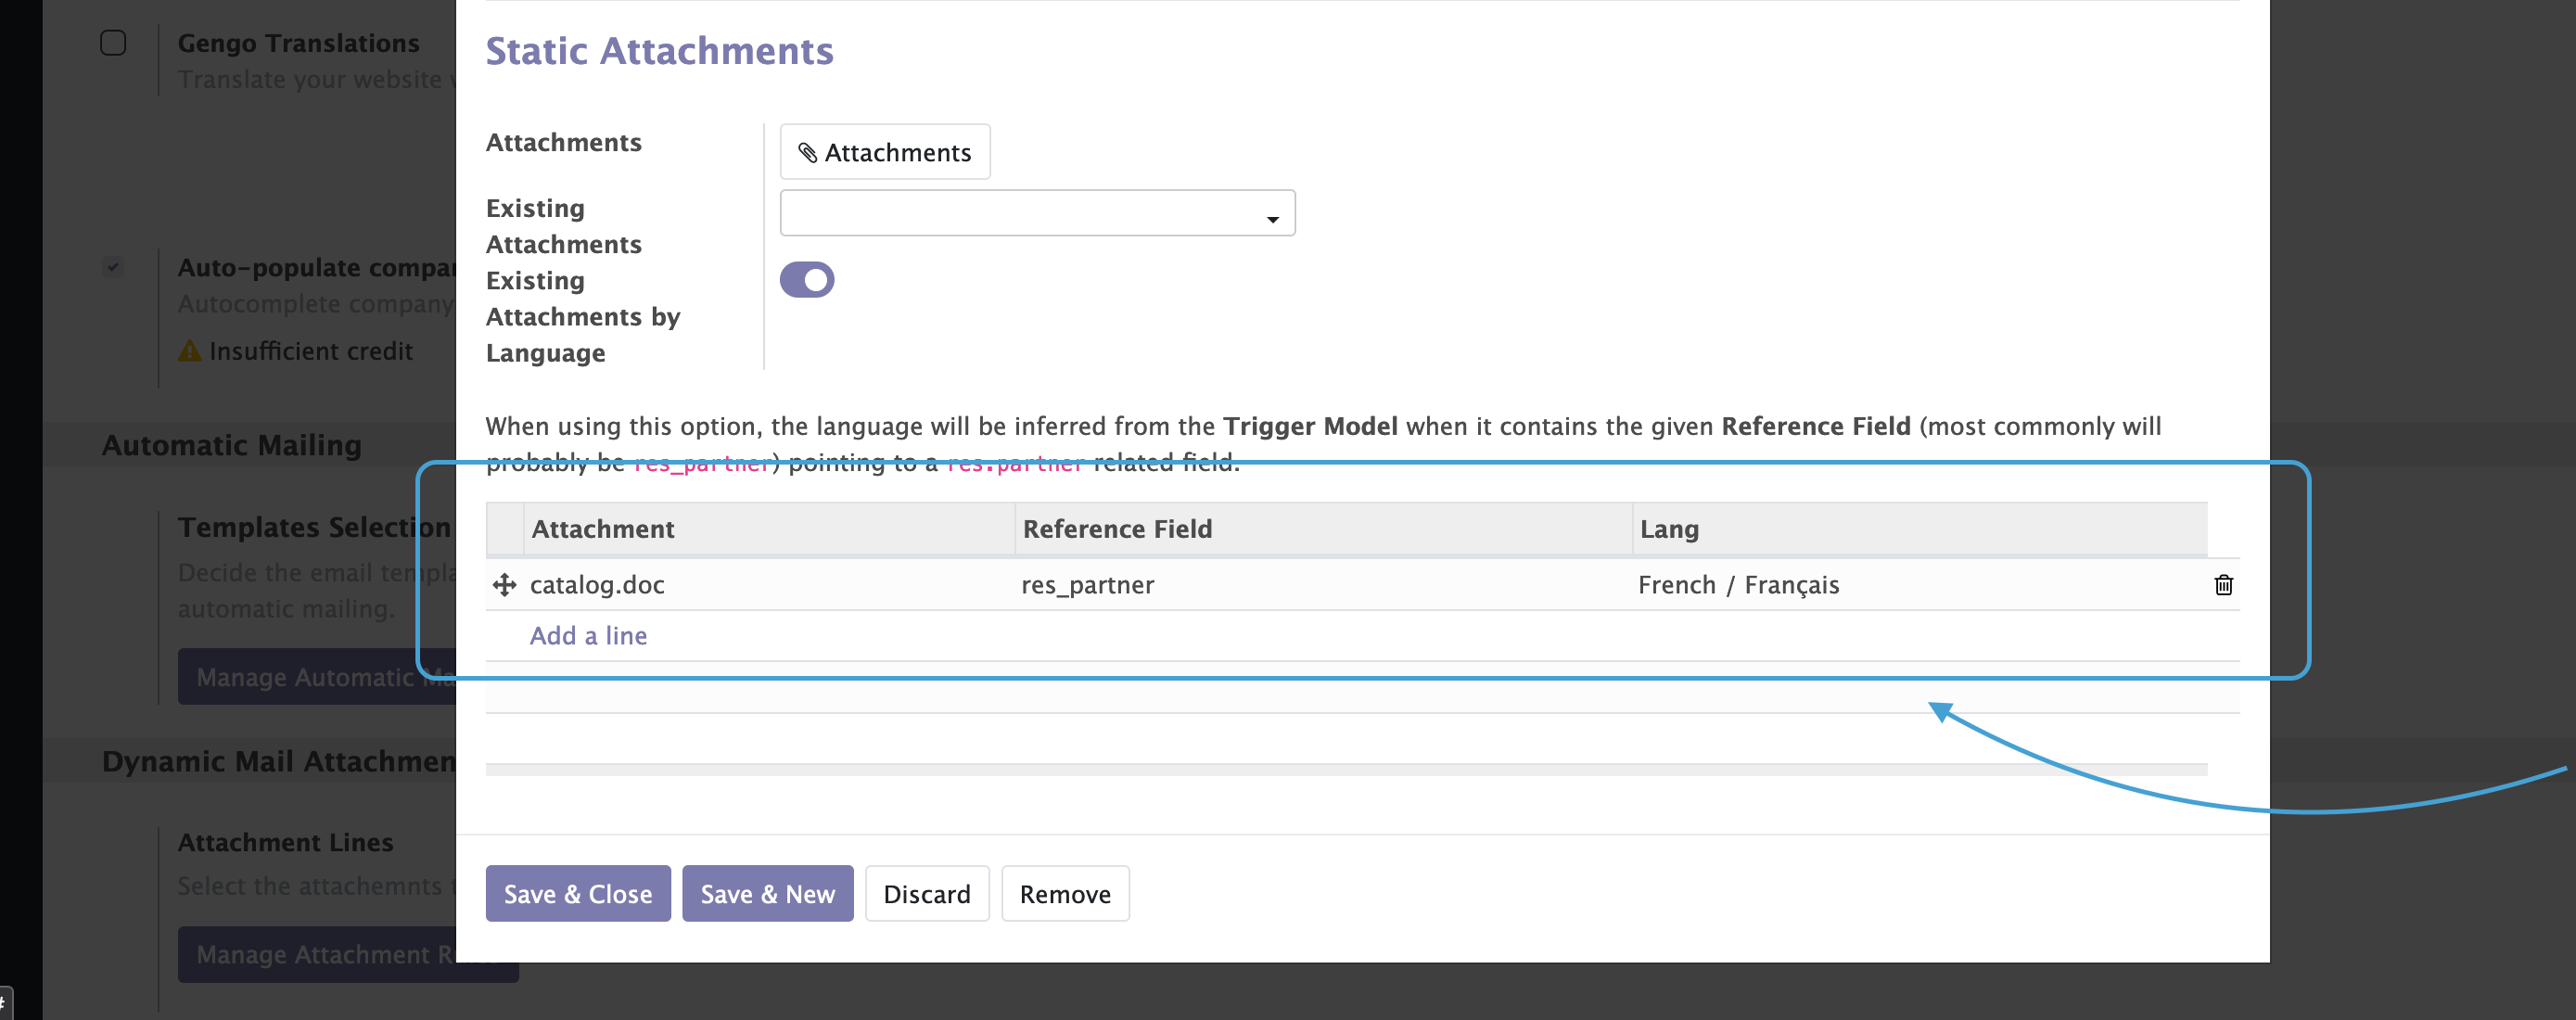
Task: Click the Discard button
Action: point(926,894)
